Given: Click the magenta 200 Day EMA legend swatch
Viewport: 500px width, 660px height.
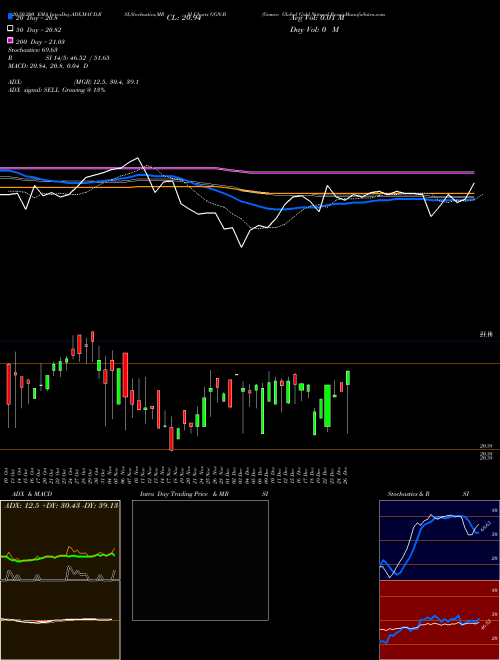Looking at the screenshot, I should tap(10, 40).
